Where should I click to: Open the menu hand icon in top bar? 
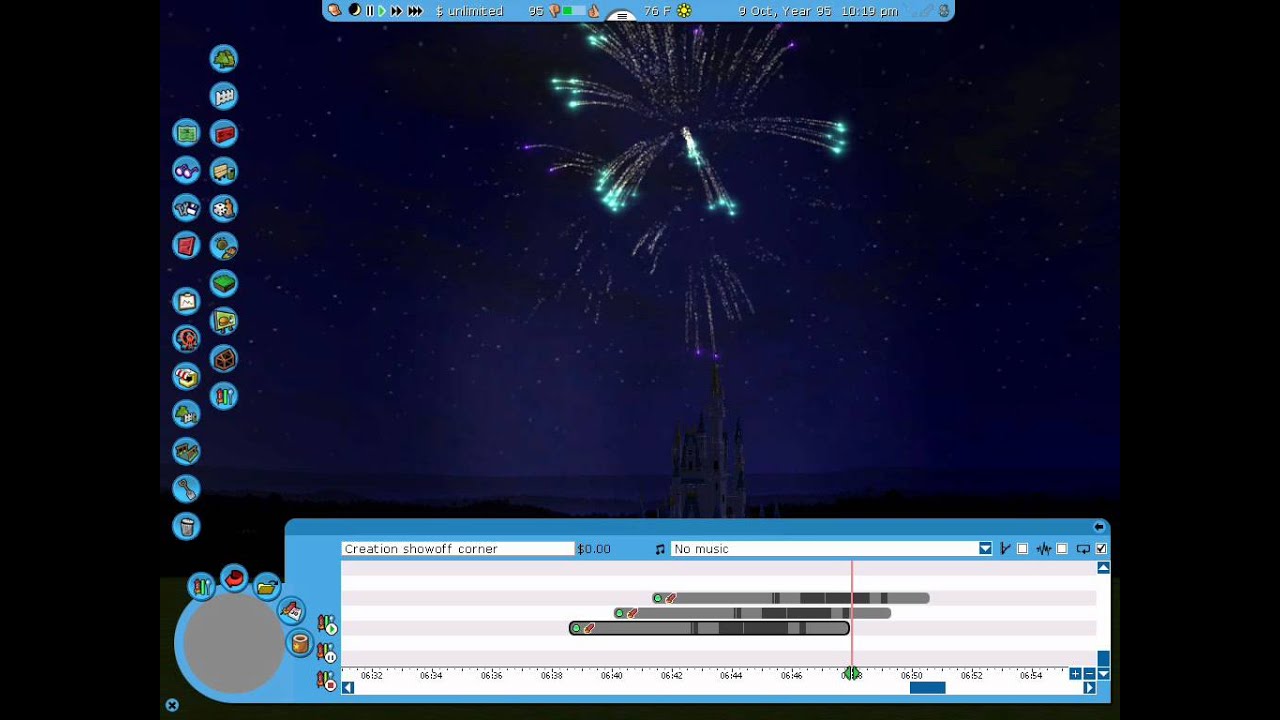[335, 11]
